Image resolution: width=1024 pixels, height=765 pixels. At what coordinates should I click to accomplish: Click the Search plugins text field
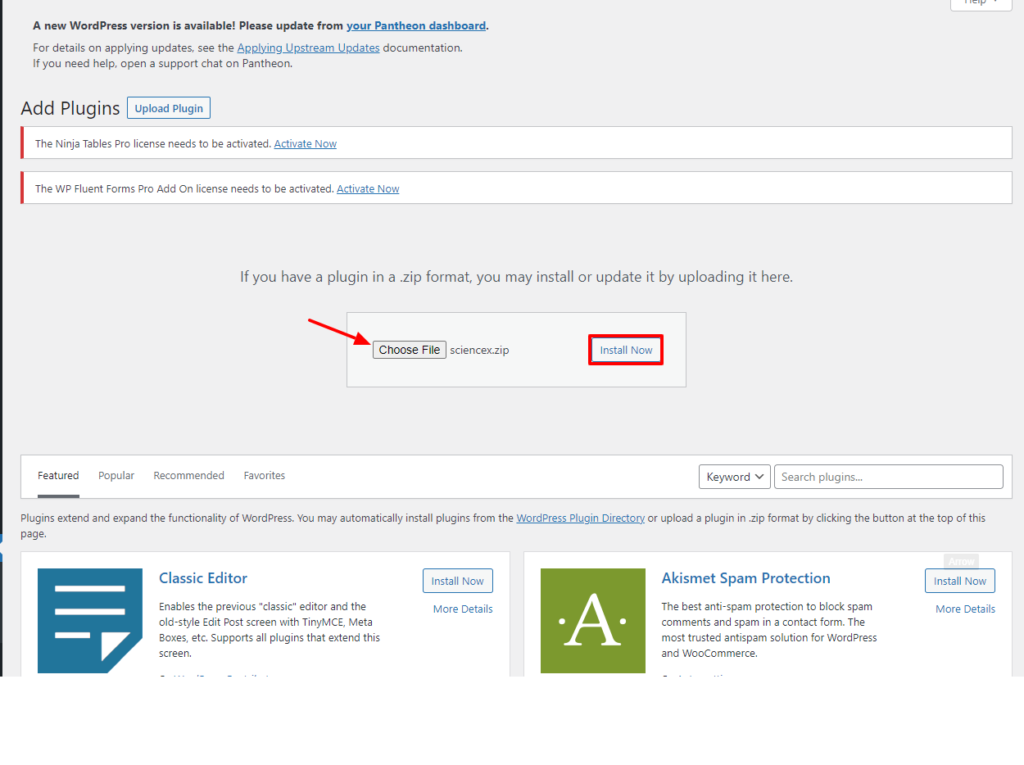[x=888, y=476]
